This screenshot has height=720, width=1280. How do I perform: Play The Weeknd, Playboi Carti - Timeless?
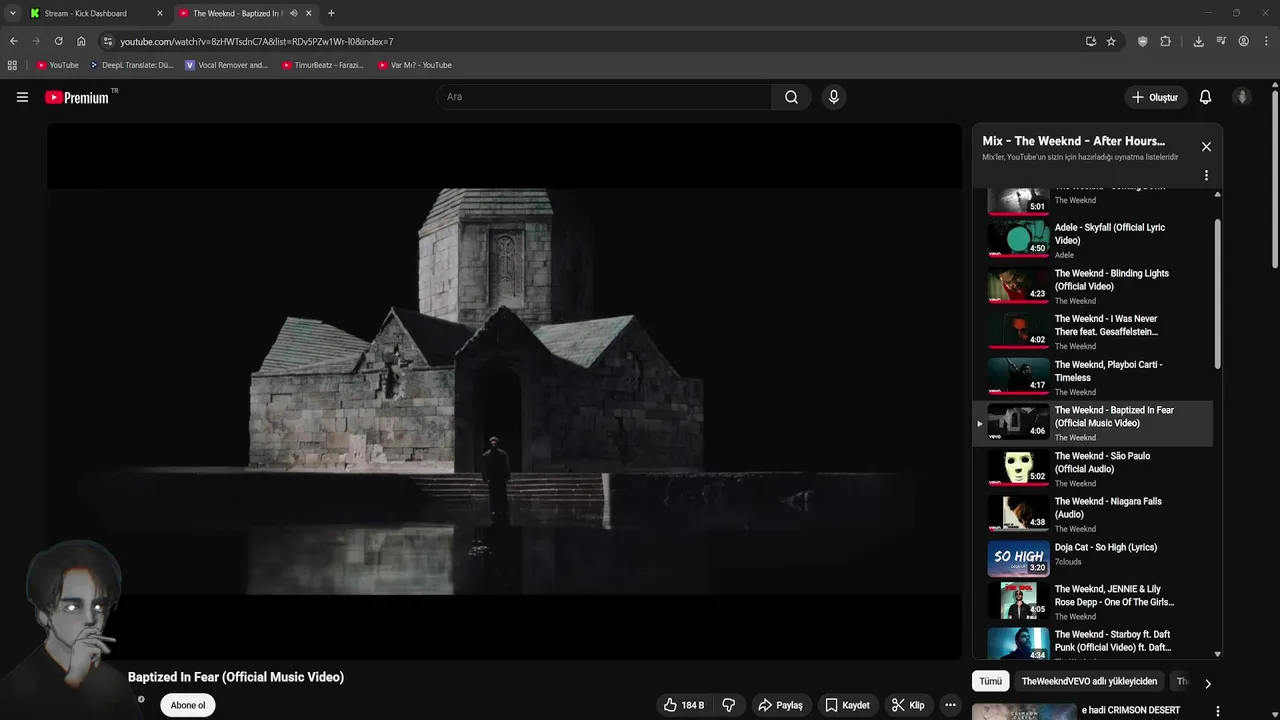pos(1092,377)
